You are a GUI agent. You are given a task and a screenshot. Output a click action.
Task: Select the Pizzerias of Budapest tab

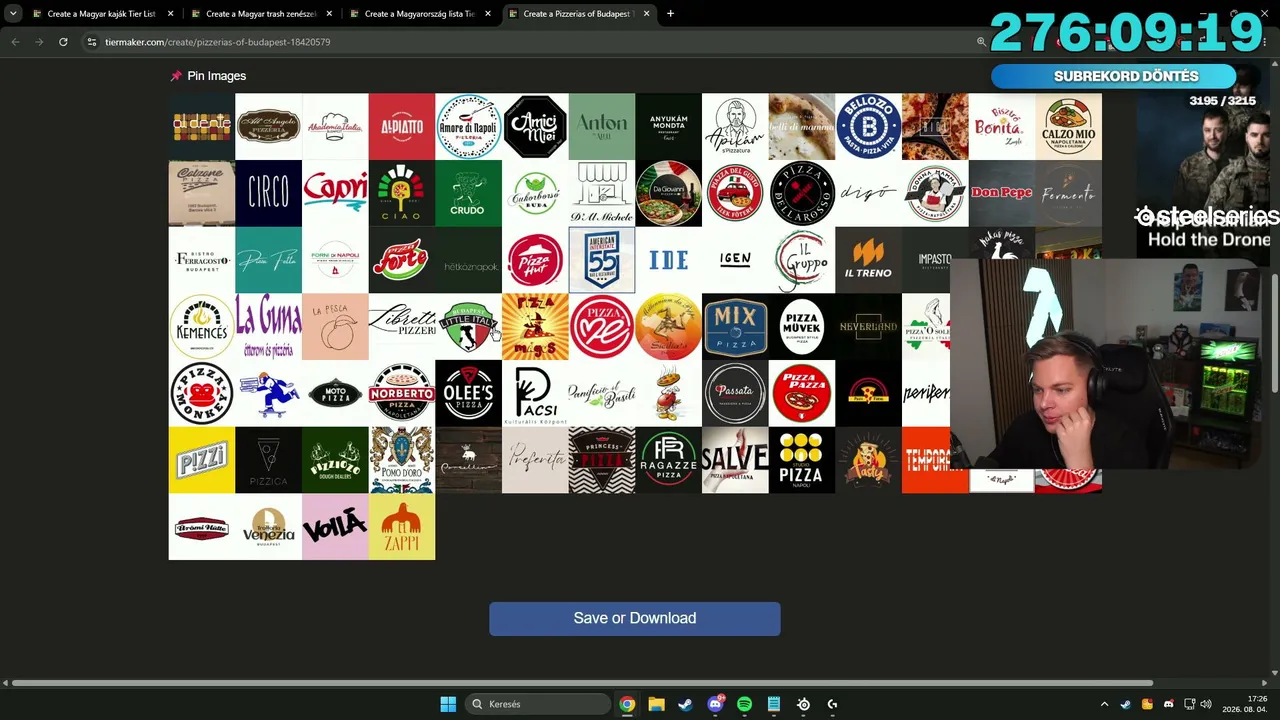click(x=578, y=14)
